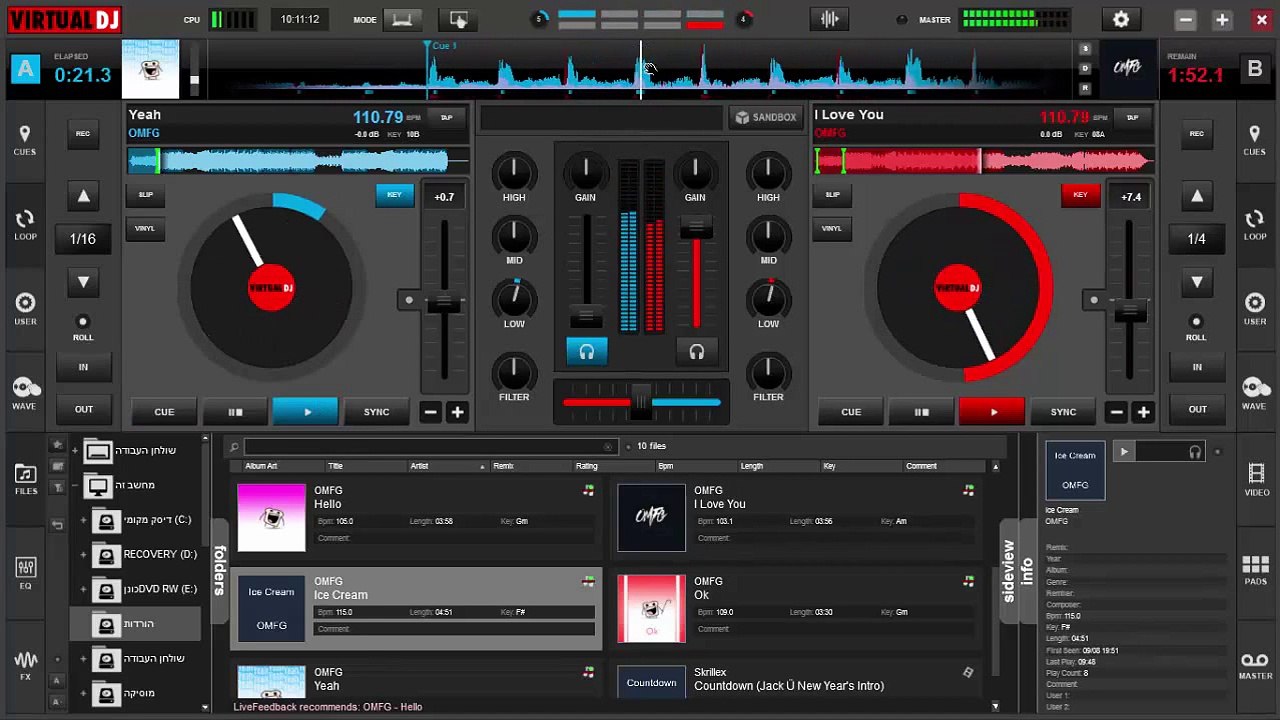Viewport: 1280px width, 720px height.
Task: Expand the (C:) drive folder
Action: (83, 520)
